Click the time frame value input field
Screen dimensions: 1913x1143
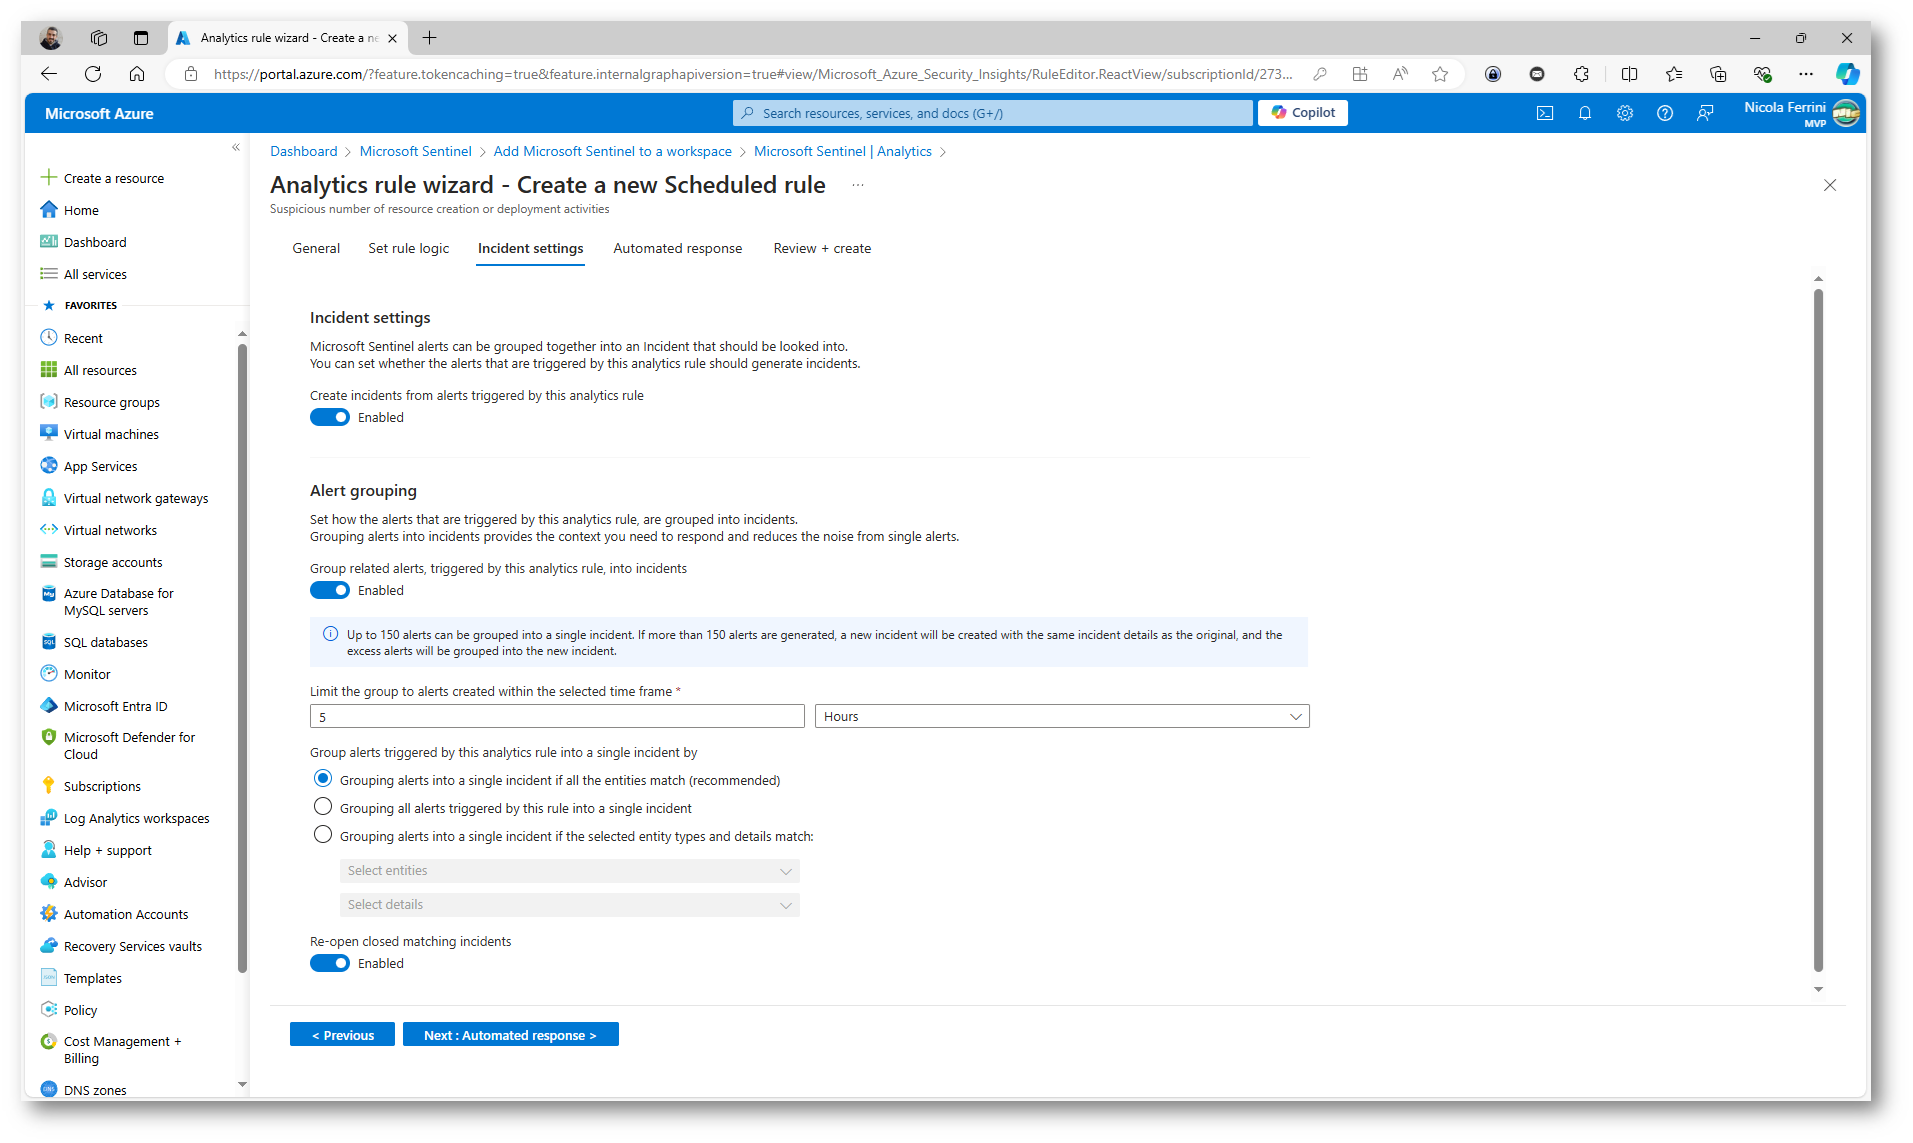557,716
